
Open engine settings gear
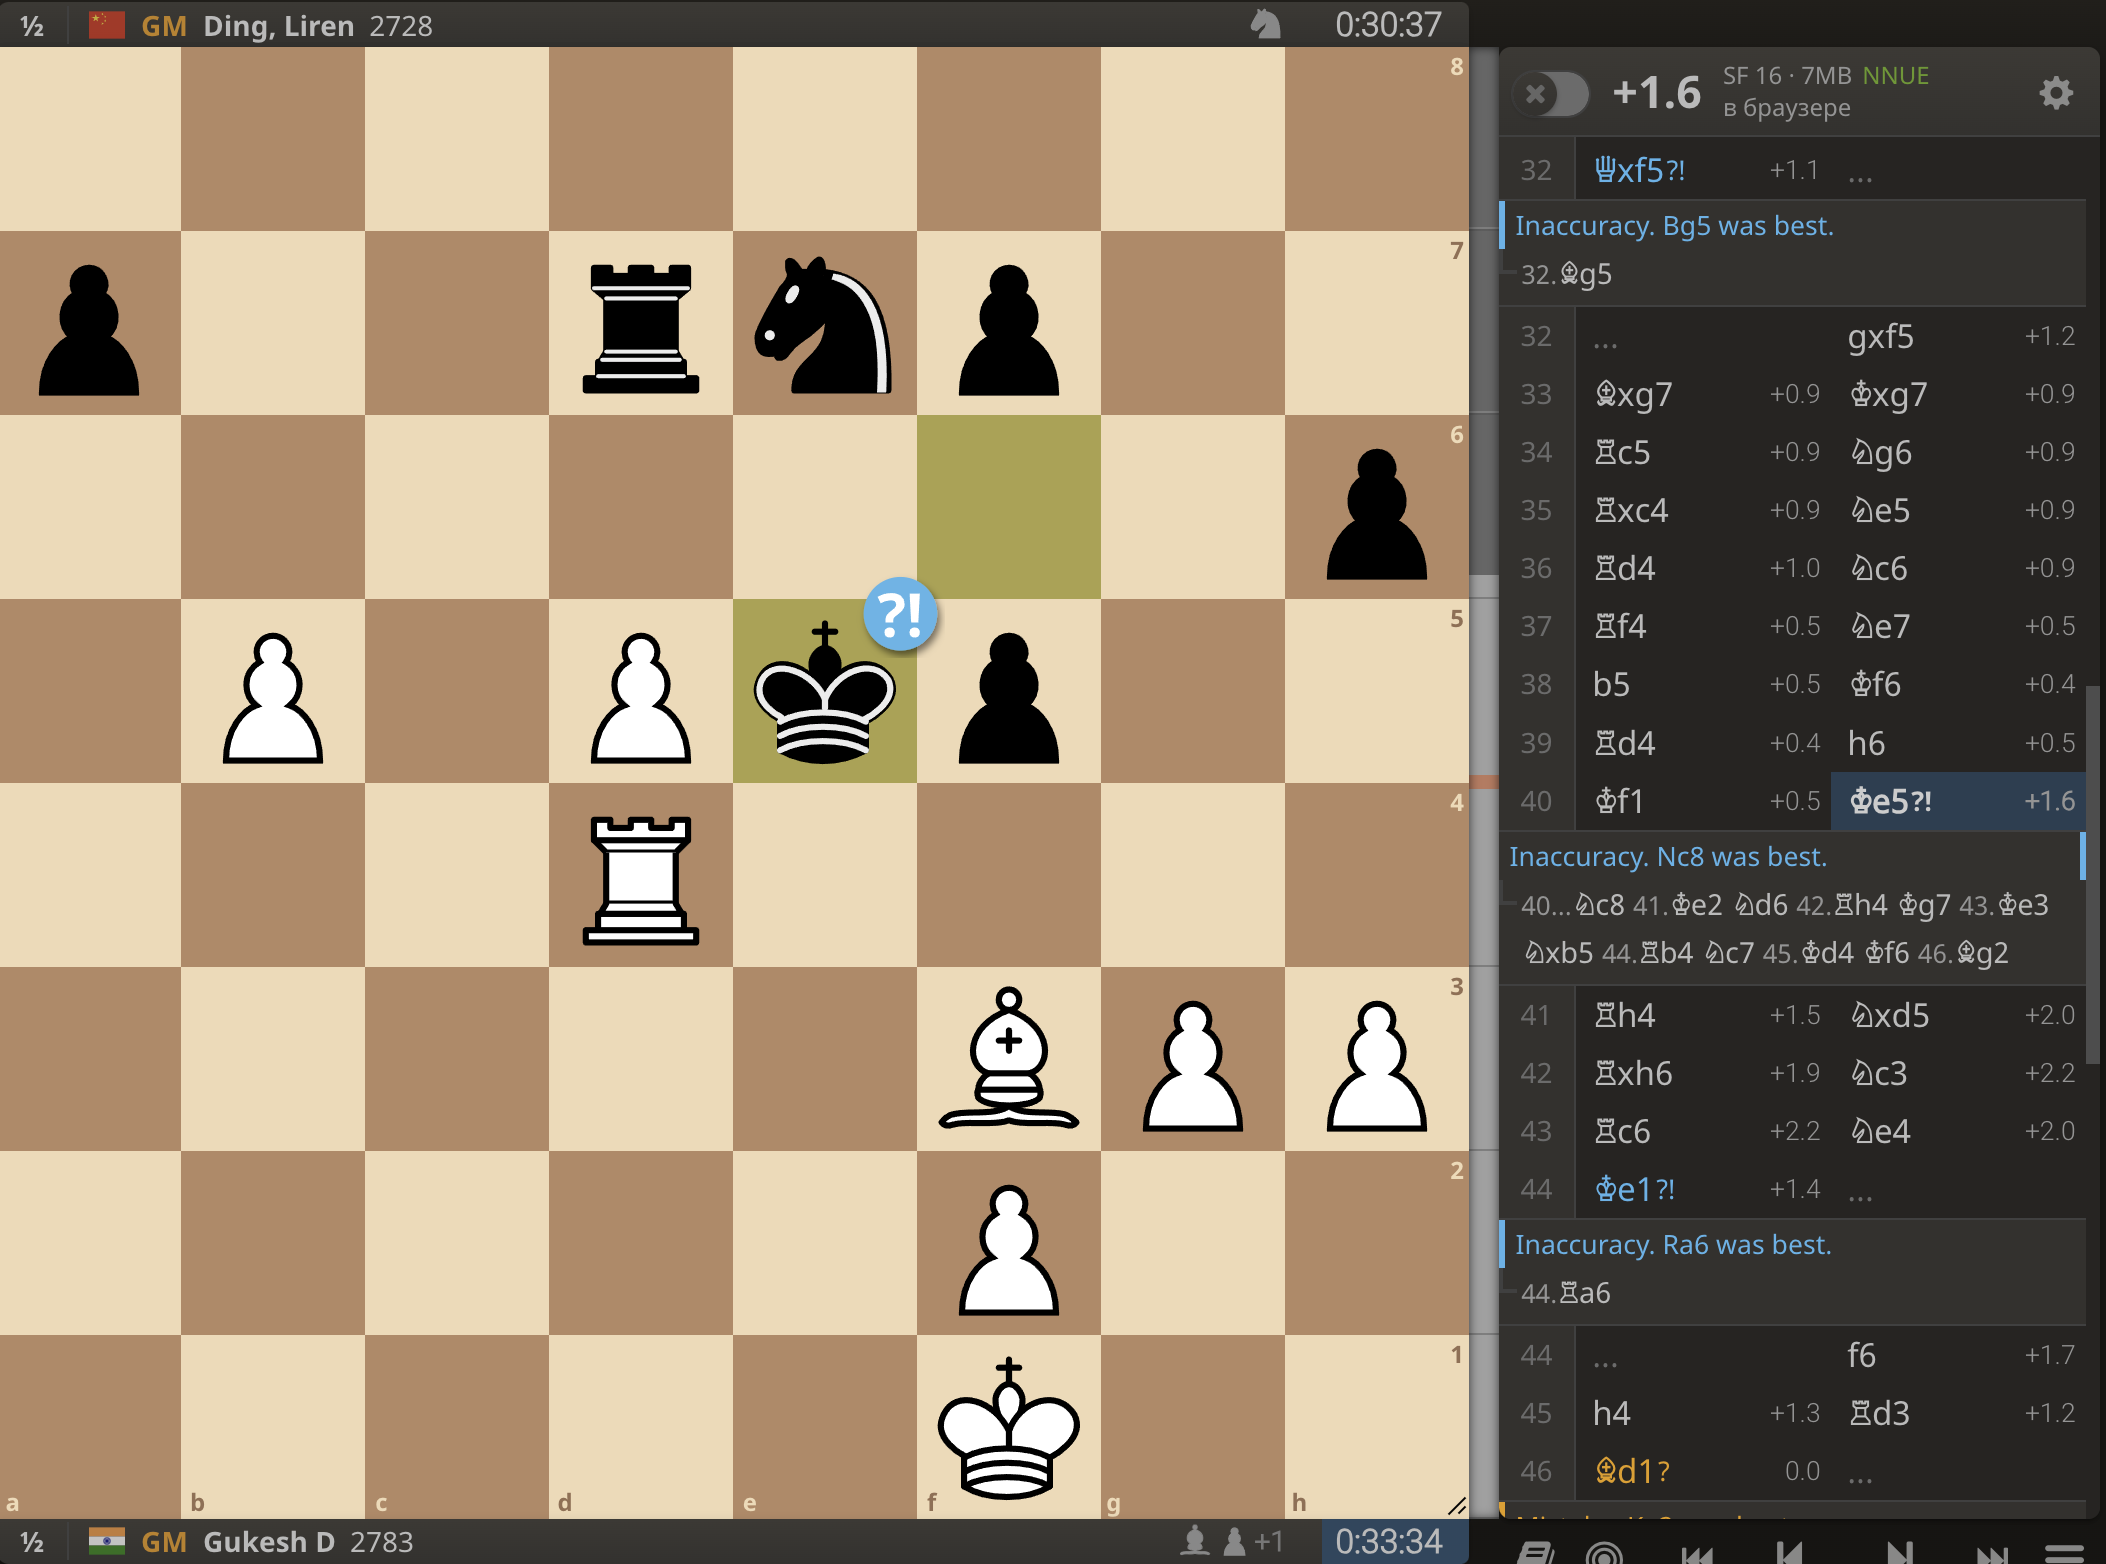(2055, 93)
